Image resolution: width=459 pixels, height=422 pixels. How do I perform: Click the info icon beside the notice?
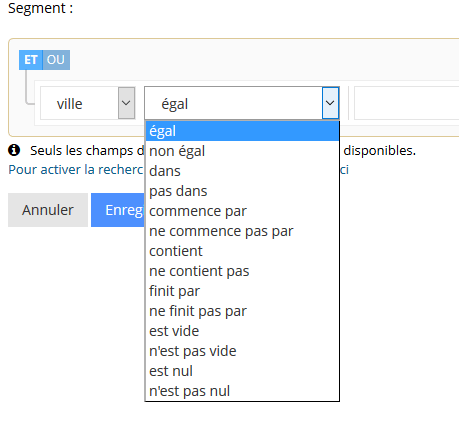[14, 150]
